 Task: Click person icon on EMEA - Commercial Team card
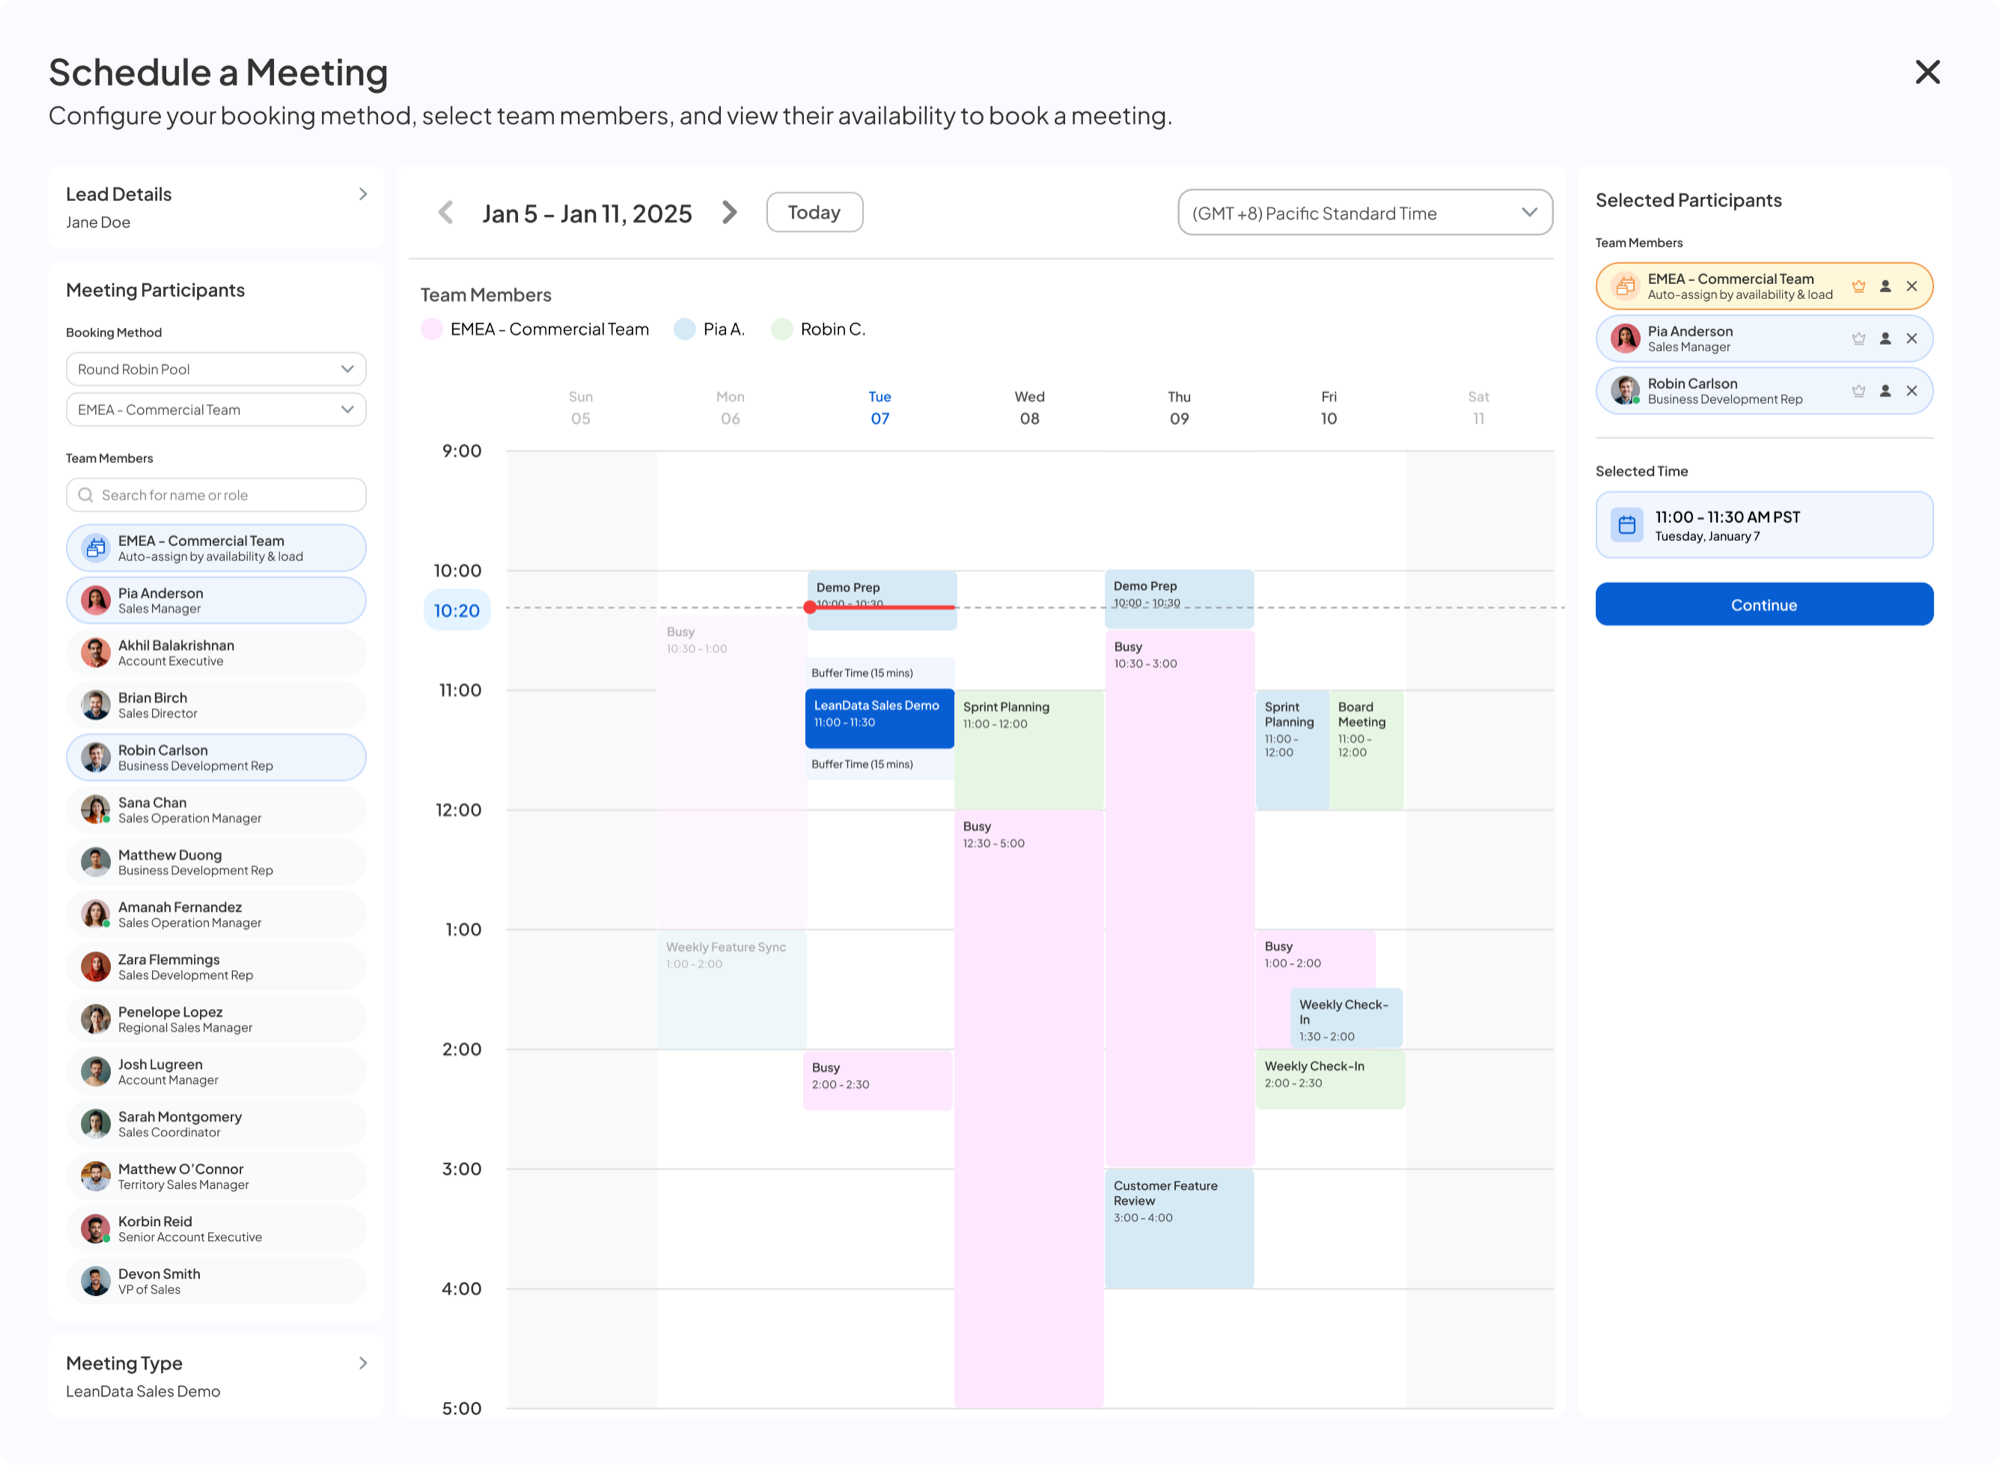tap(1885, 287)
